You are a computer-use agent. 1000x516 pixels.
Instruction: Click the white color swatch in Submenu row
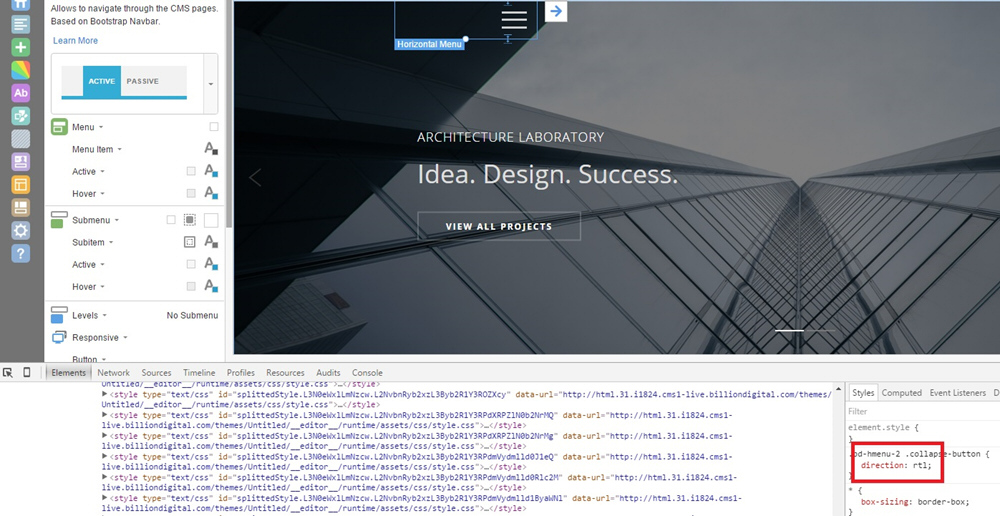point(211,220)
